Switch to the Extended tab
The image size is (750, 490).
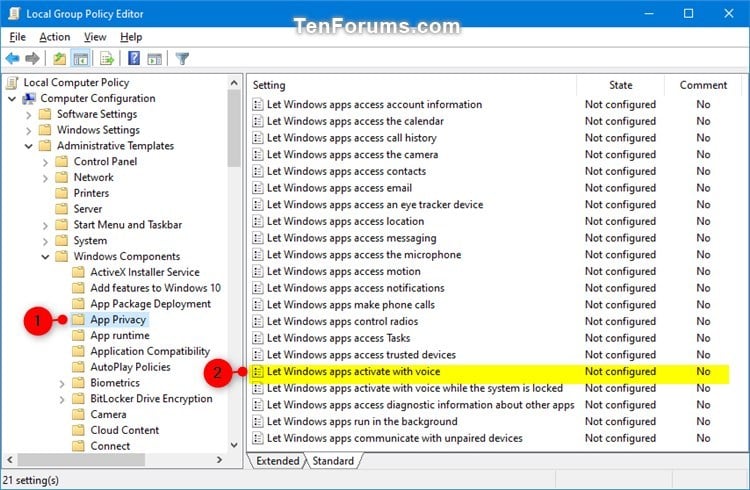pyautogui.click(x=277, y=461)
